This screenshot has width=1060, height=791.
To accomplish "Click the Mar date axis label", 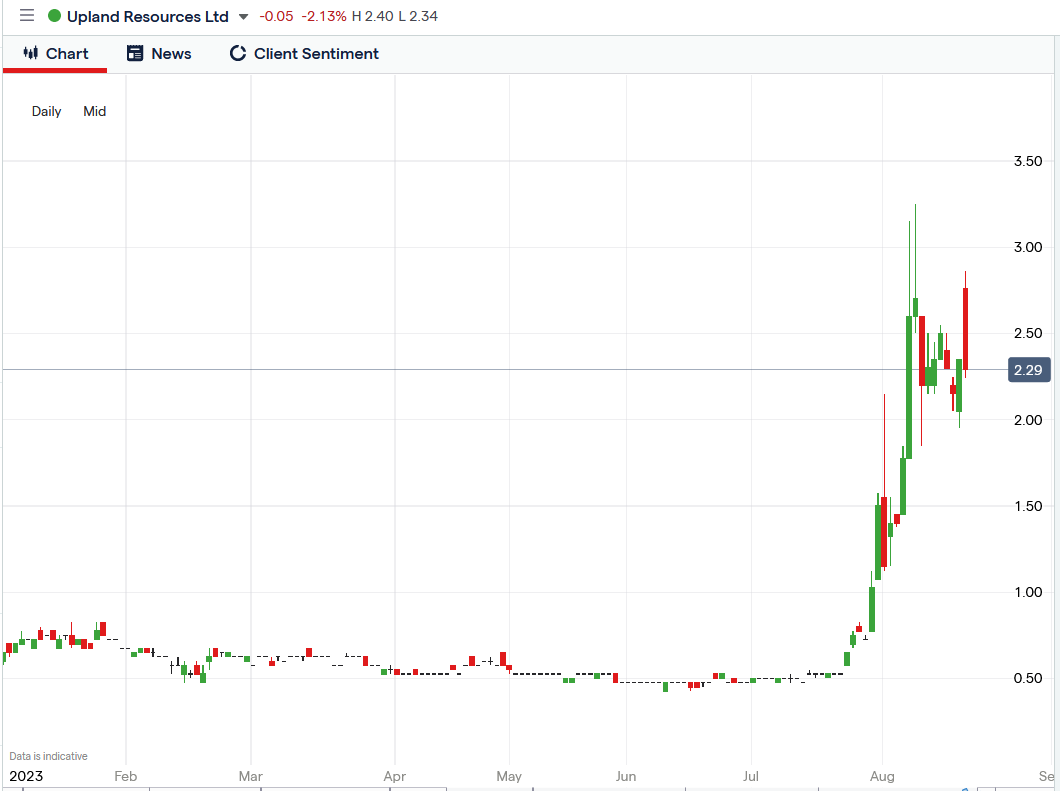I will tap(251, 776).
